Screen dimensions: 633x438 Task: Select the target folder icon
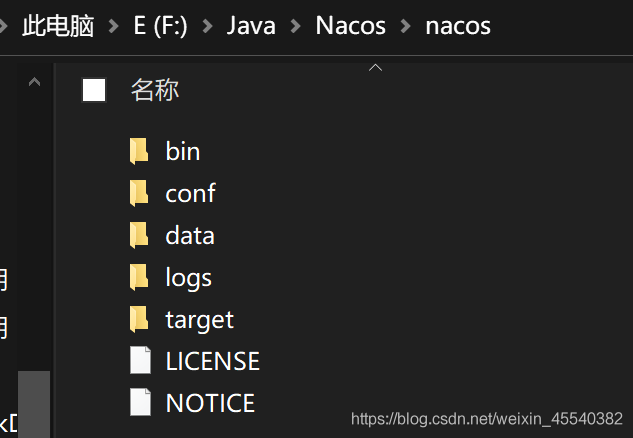click(139, 319)
